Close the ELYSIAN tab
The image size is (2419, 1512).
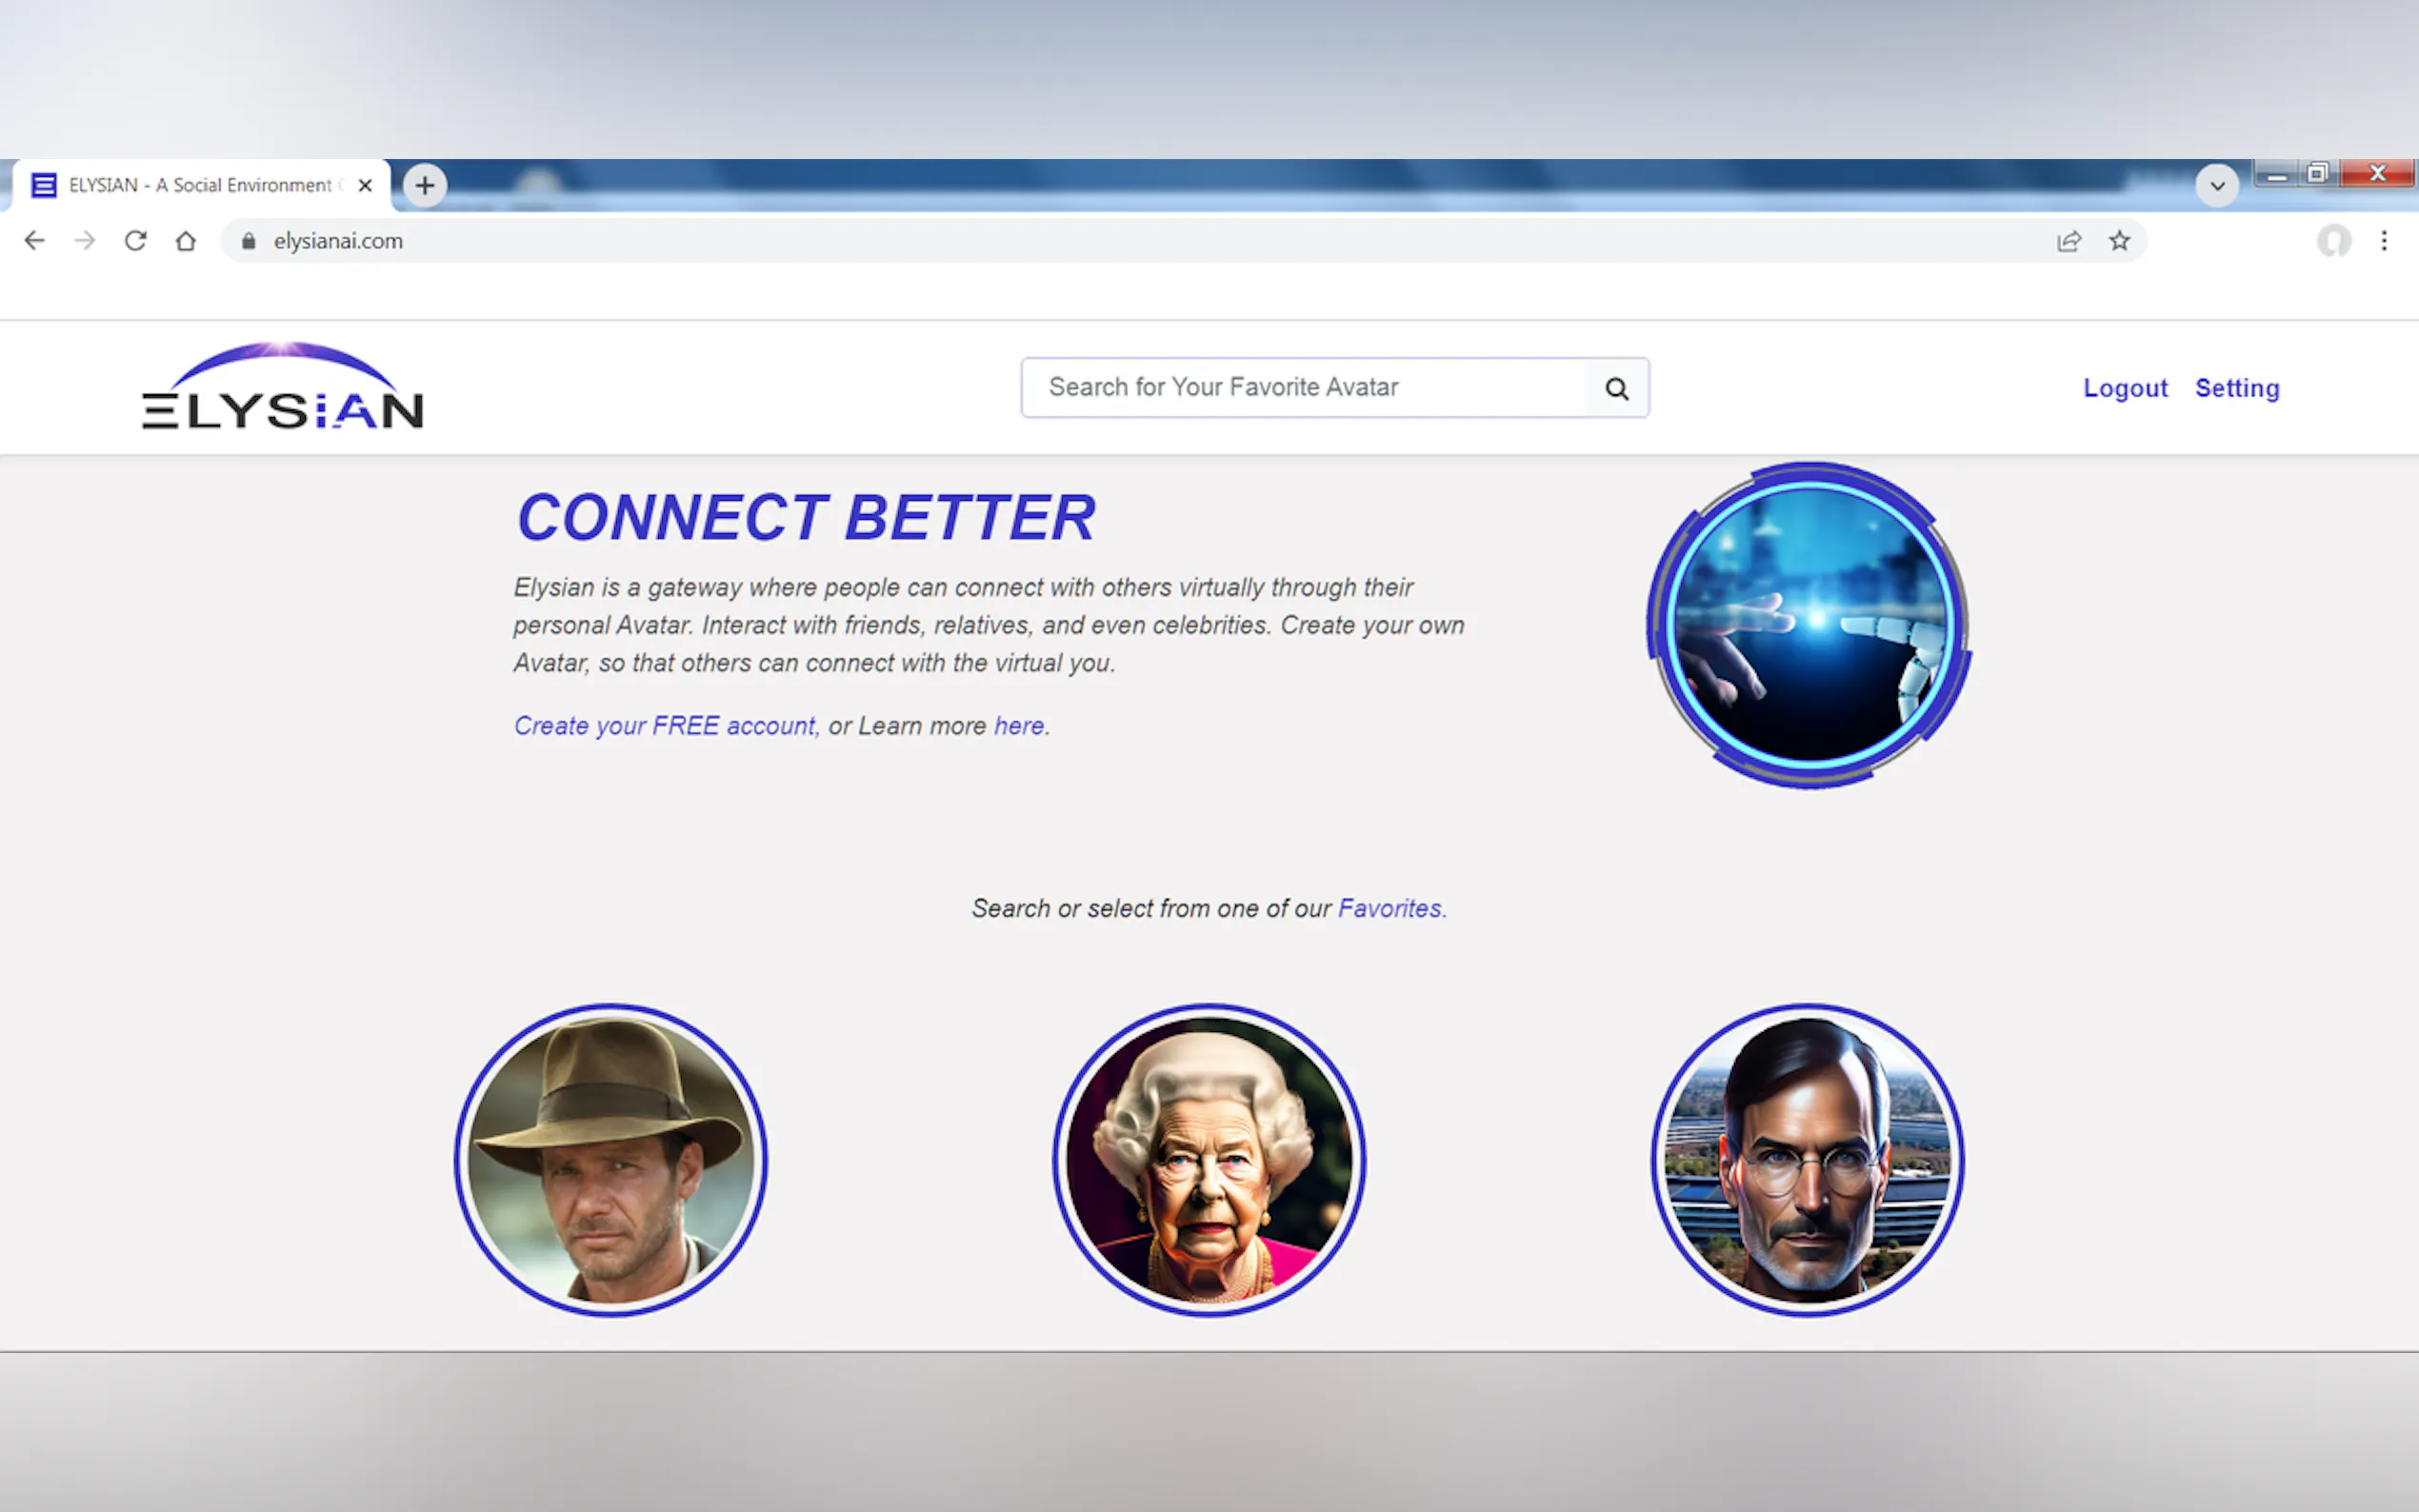point(365,185)
